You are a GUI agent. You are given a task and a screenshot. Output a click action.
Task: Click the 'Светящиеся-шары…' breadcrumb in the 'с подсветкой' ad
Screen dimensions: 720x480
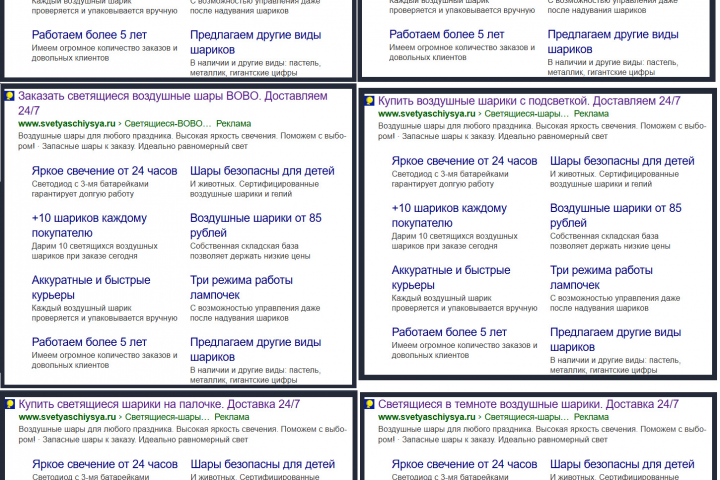(526, 113)
